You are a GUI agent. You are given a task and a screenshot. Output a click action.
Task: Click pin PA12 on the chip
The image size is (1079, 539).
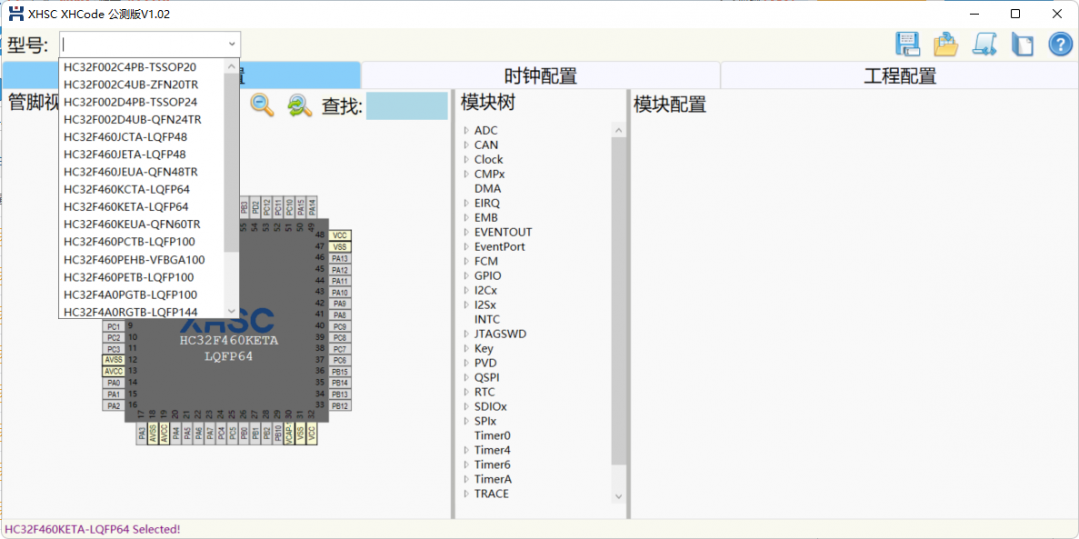pyautogui.click(x=340, y=270)
